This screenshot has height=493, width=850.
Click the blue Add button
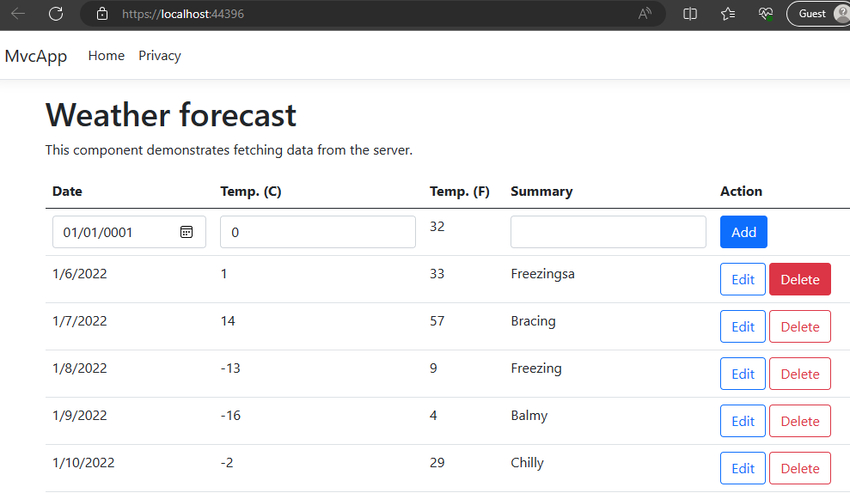coord(743,232)
